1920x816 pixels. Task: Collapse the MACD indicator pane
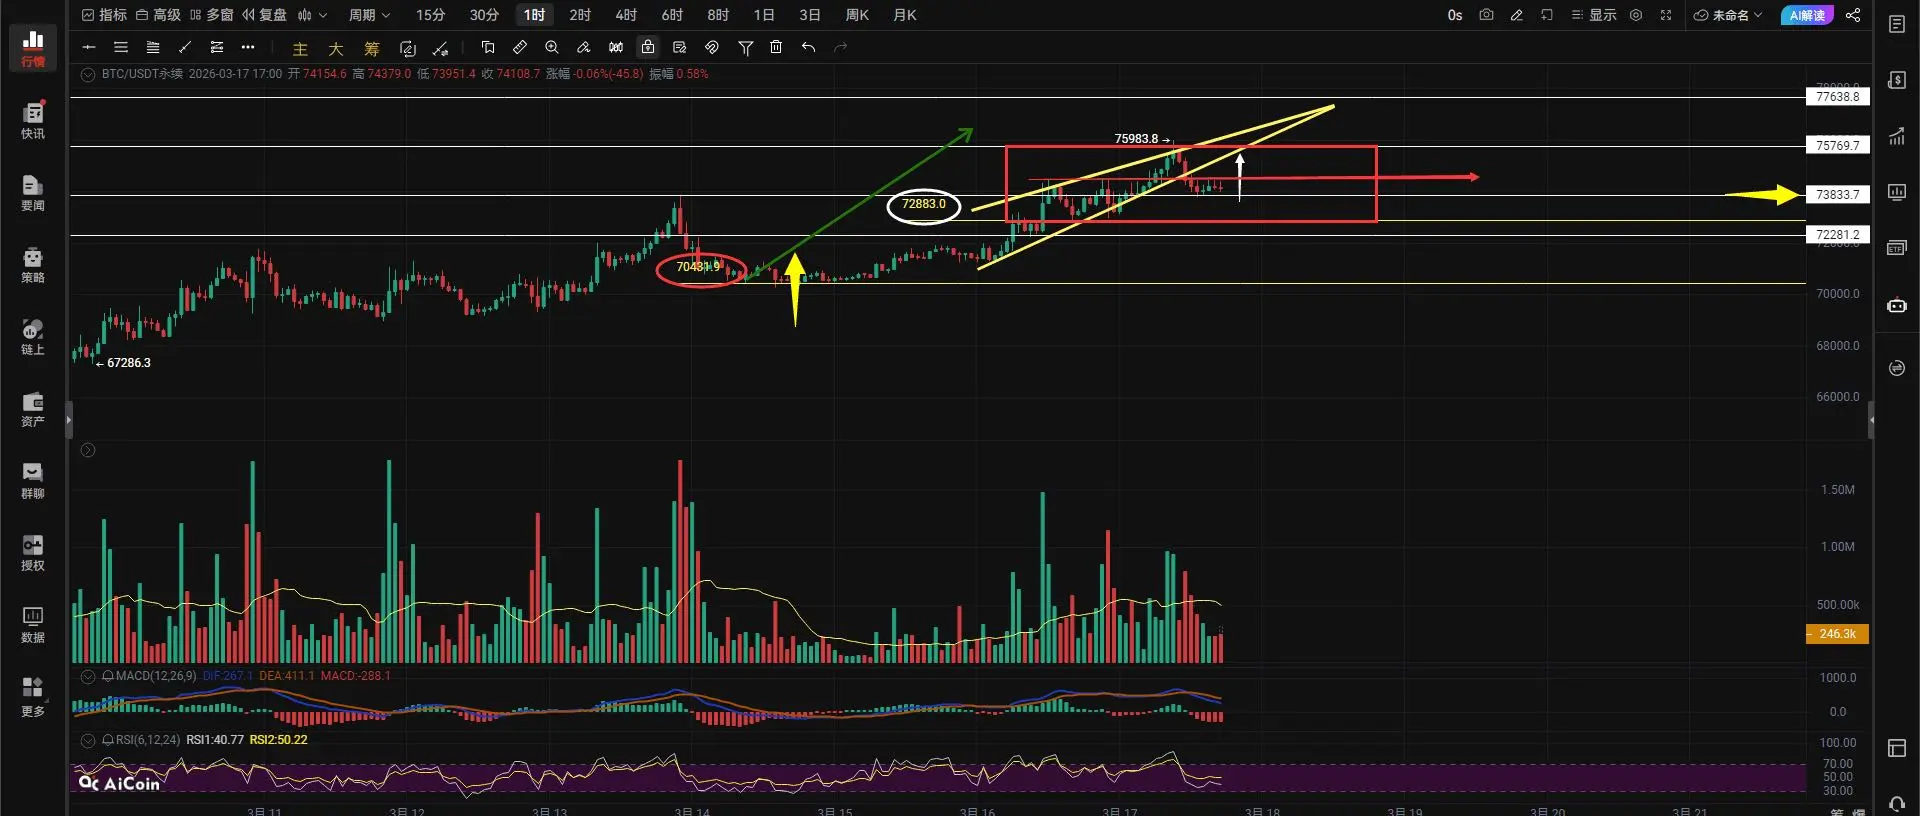[88, 676]
